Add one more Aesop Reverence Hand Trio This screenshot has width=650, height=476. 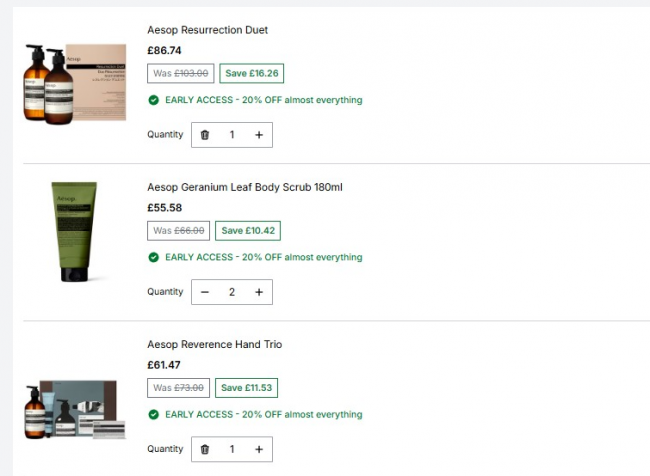[x=259, y=449]
